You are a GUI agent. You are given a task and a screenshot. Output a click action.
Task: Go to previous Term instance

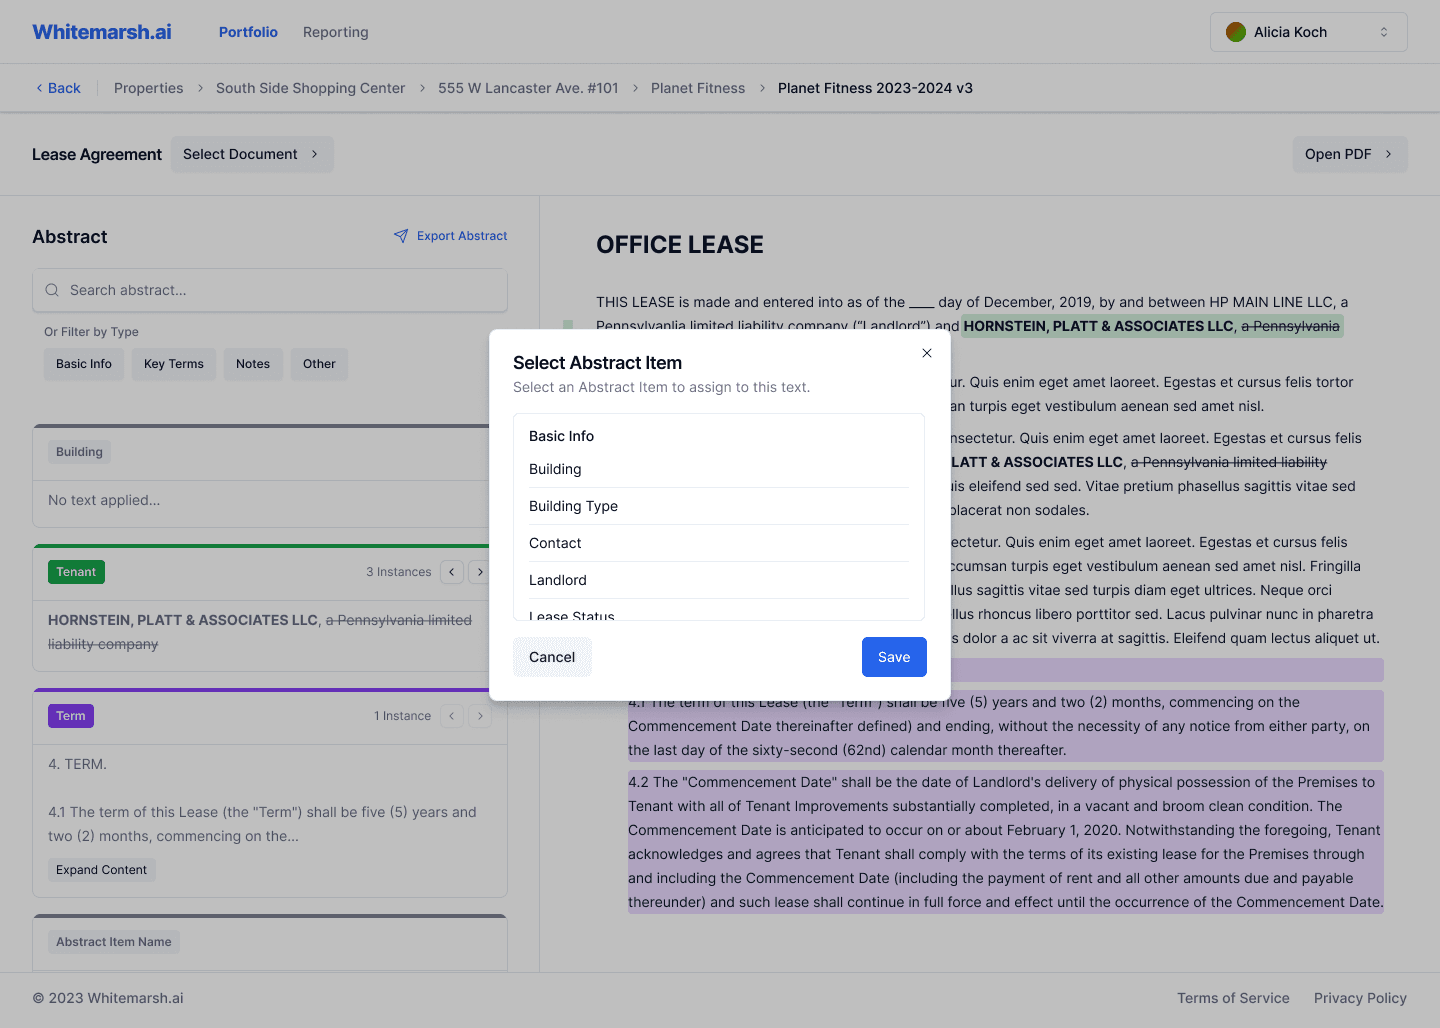[x=452, y=716]
